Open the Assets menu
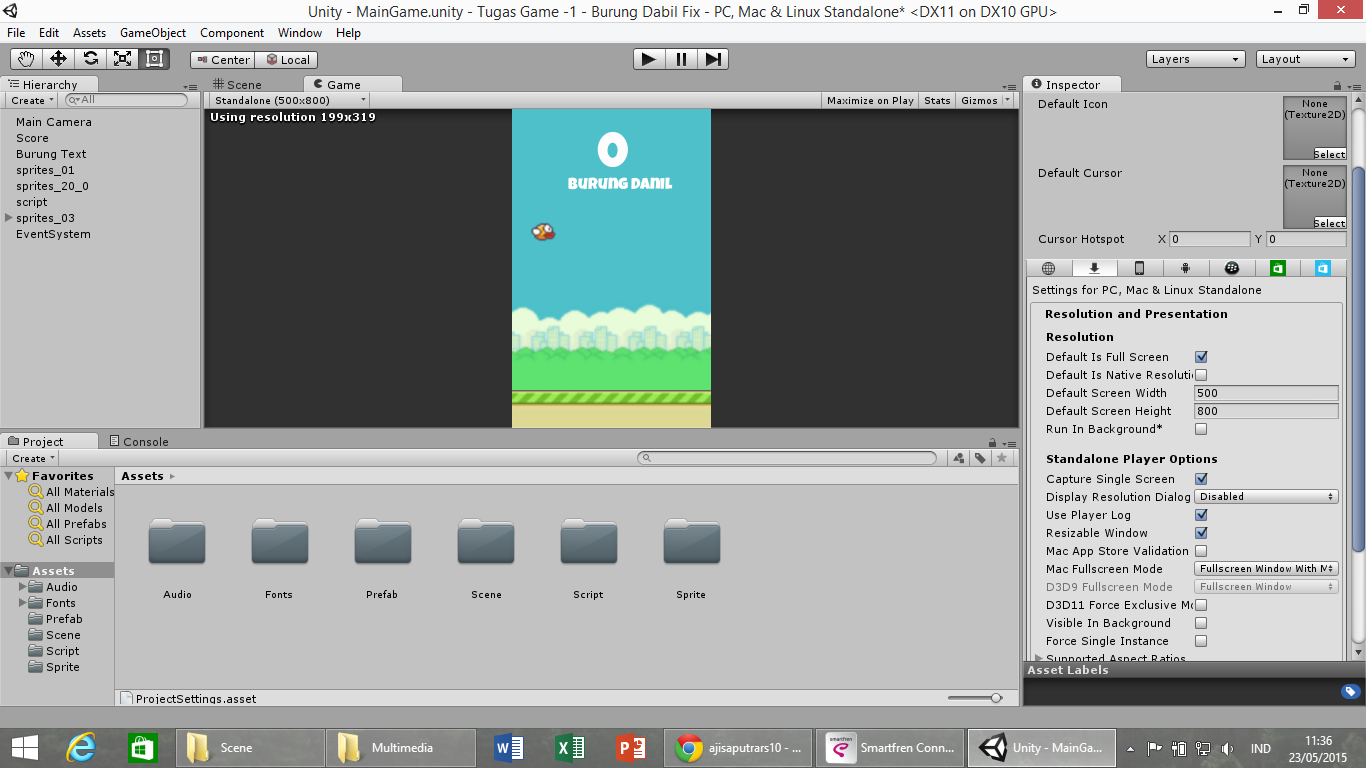Screen dimensions: 1366x768 tap(90, 33)
